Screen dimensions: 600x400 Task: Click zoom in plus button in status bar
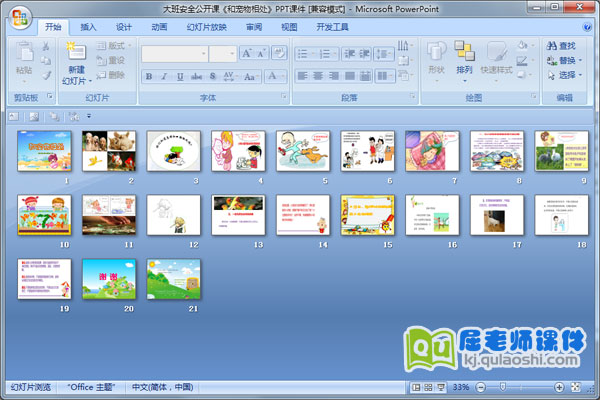tap(558, 387)
